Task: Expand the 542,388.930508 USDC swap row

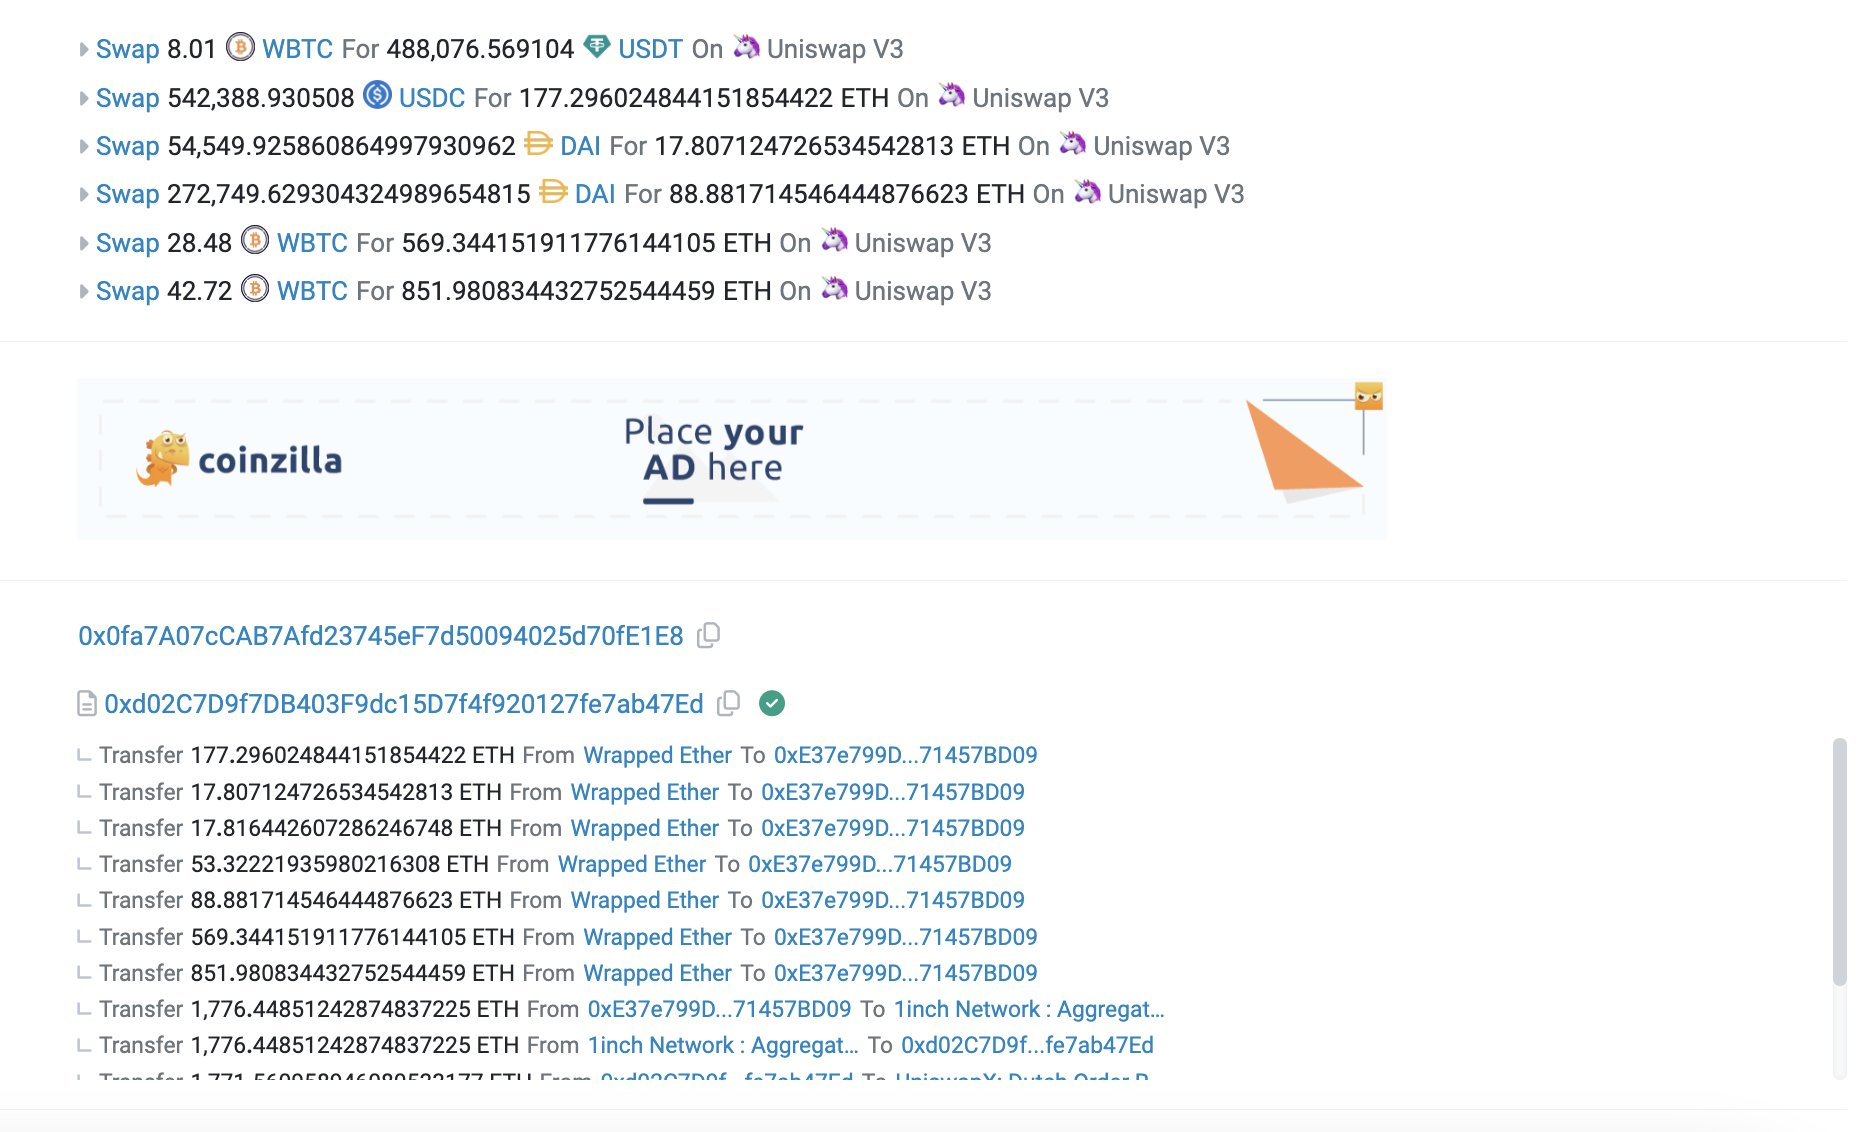Action: click(x=84, y=98)
